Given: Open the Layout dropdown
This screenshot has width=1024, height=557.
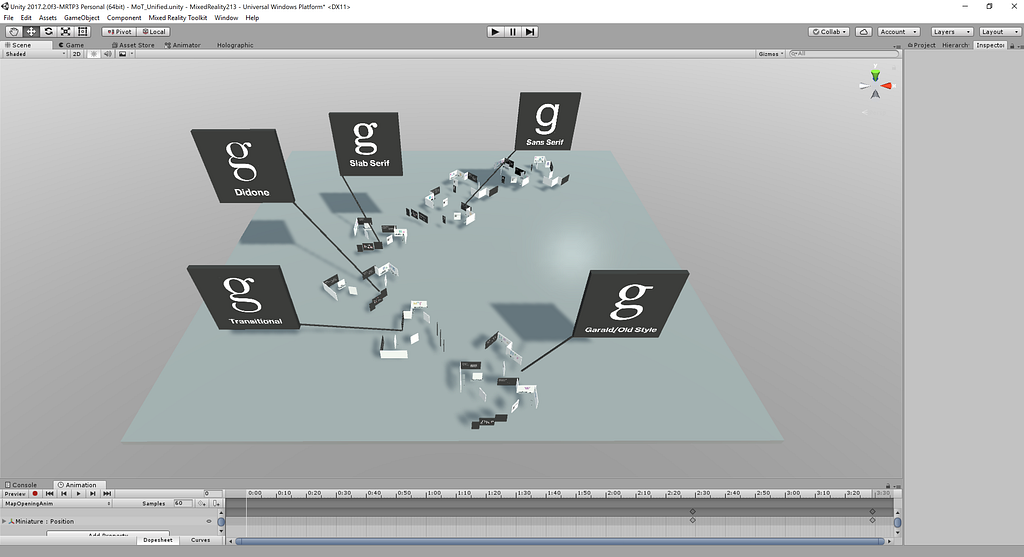Looking at the screenshot, I should click(x=999, y=31).
